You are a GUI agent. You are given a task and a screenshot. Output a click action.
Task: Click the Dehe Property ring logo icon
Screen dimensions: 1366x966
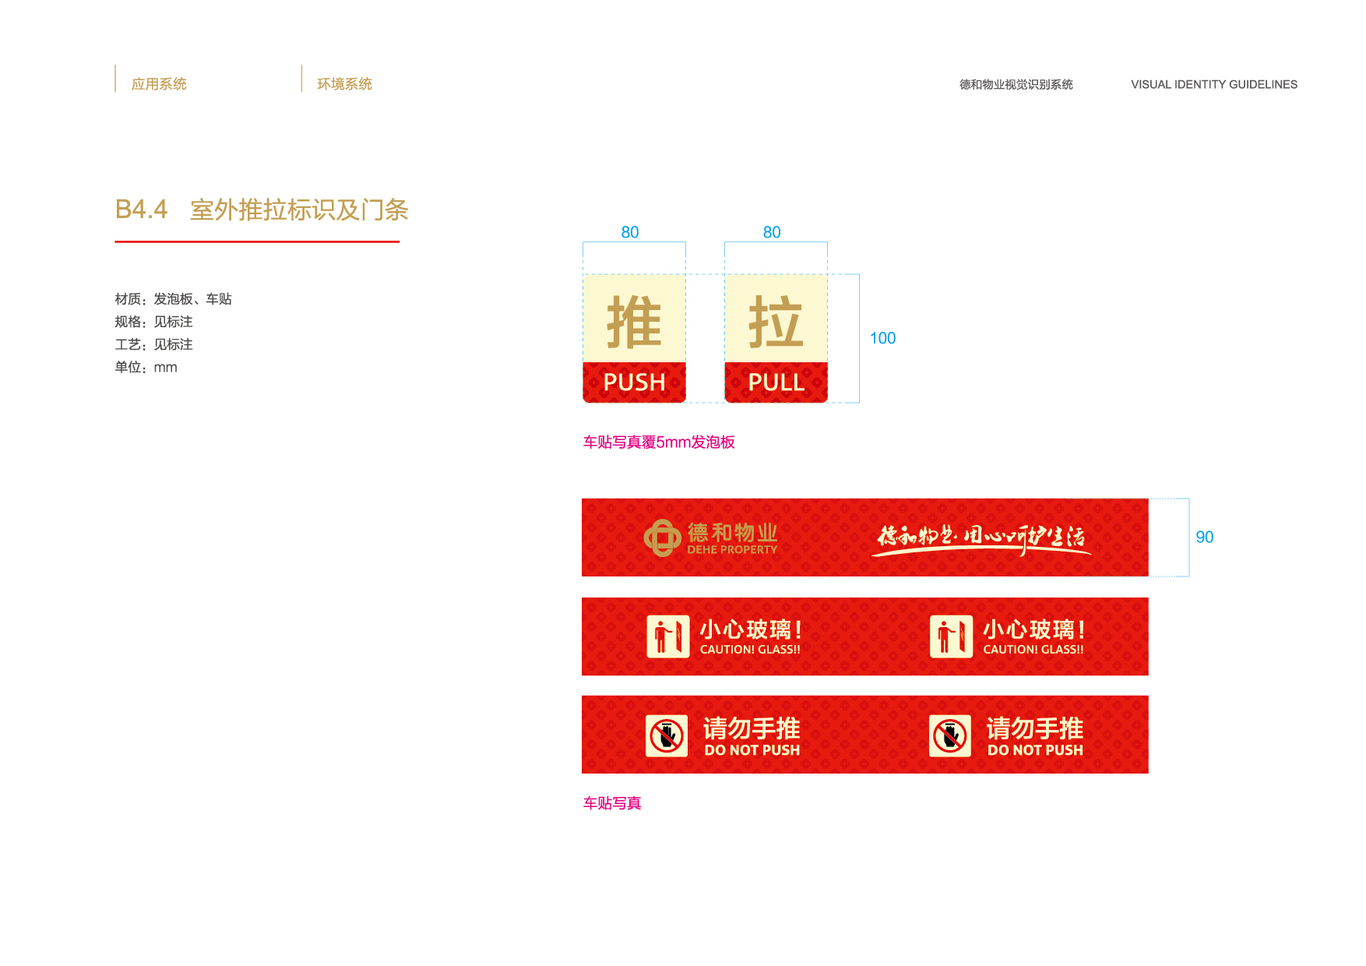pyautogui.click(x=661, y=538)
